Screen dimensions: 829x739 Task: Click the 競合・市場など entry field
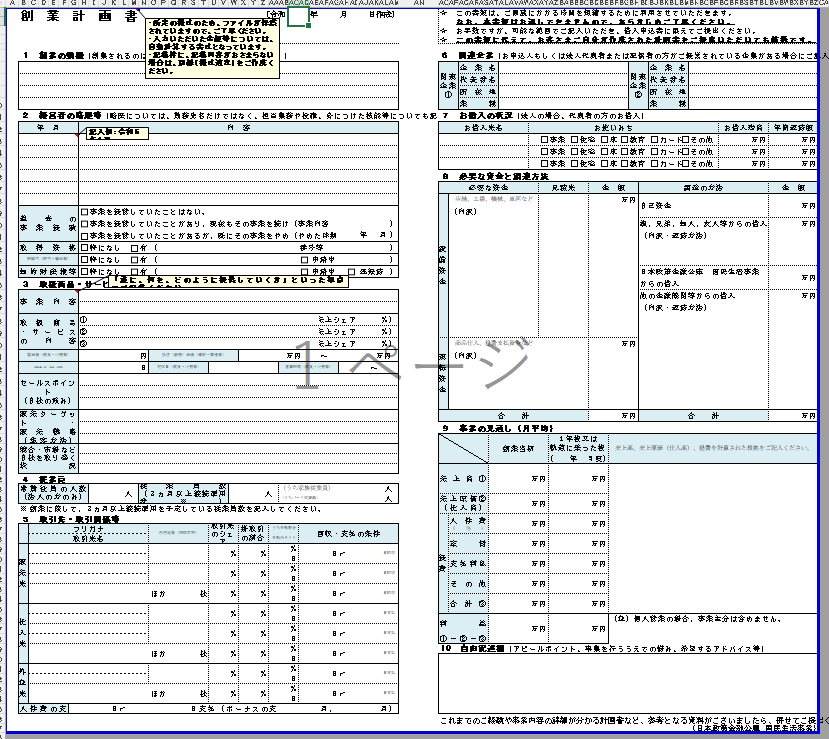(x=238, y=458)
